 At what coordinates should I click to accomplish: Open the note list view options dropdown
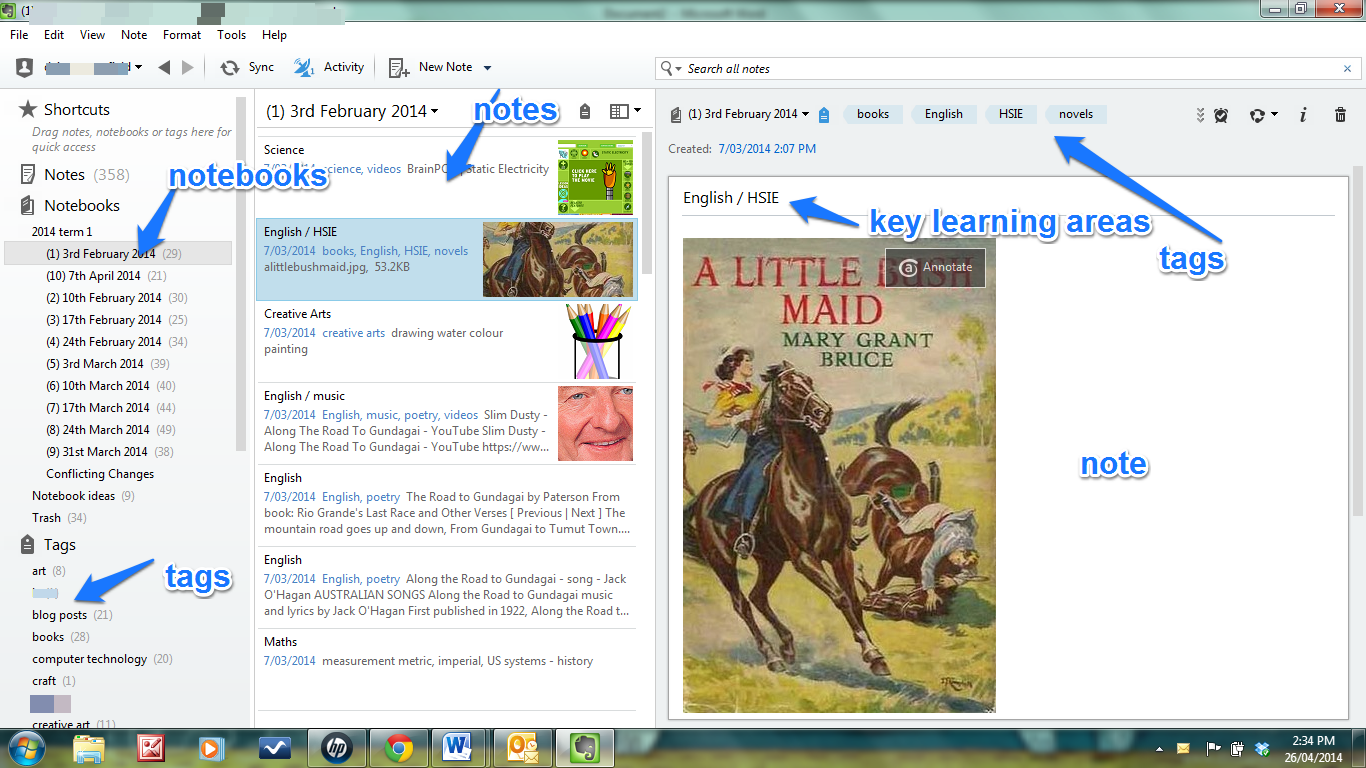pos(625,111)
